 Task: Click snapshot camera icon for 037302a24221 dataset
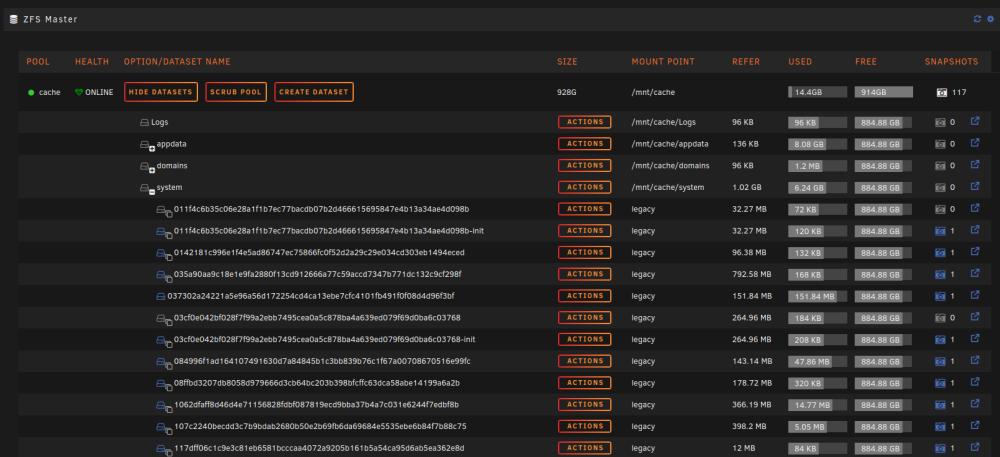(x=941, y=296)
